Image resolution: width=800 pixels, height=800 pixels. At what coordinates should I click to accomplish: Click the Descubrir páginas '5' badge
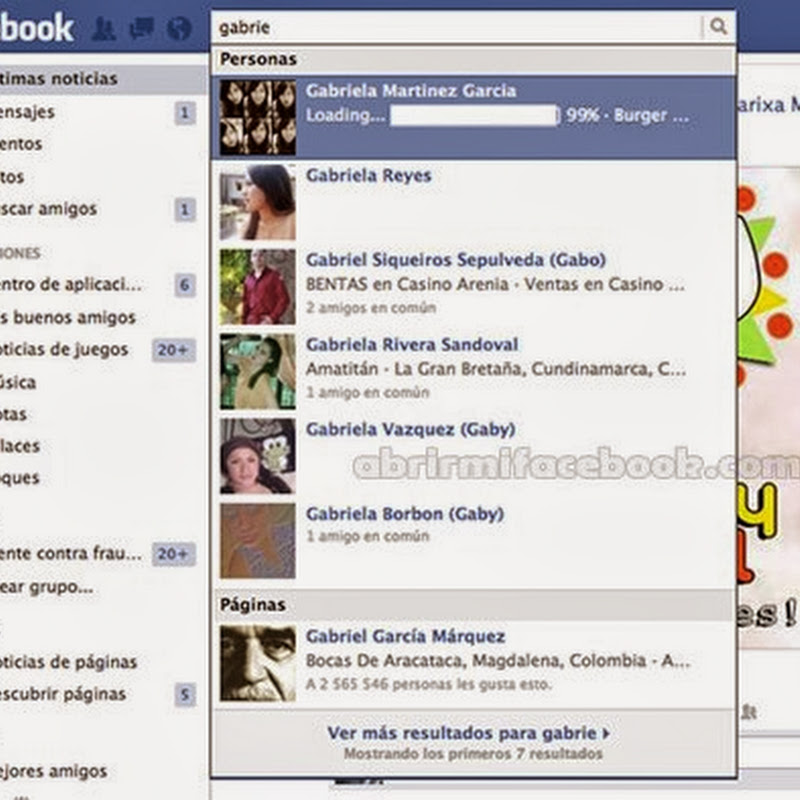click(185, 694)
